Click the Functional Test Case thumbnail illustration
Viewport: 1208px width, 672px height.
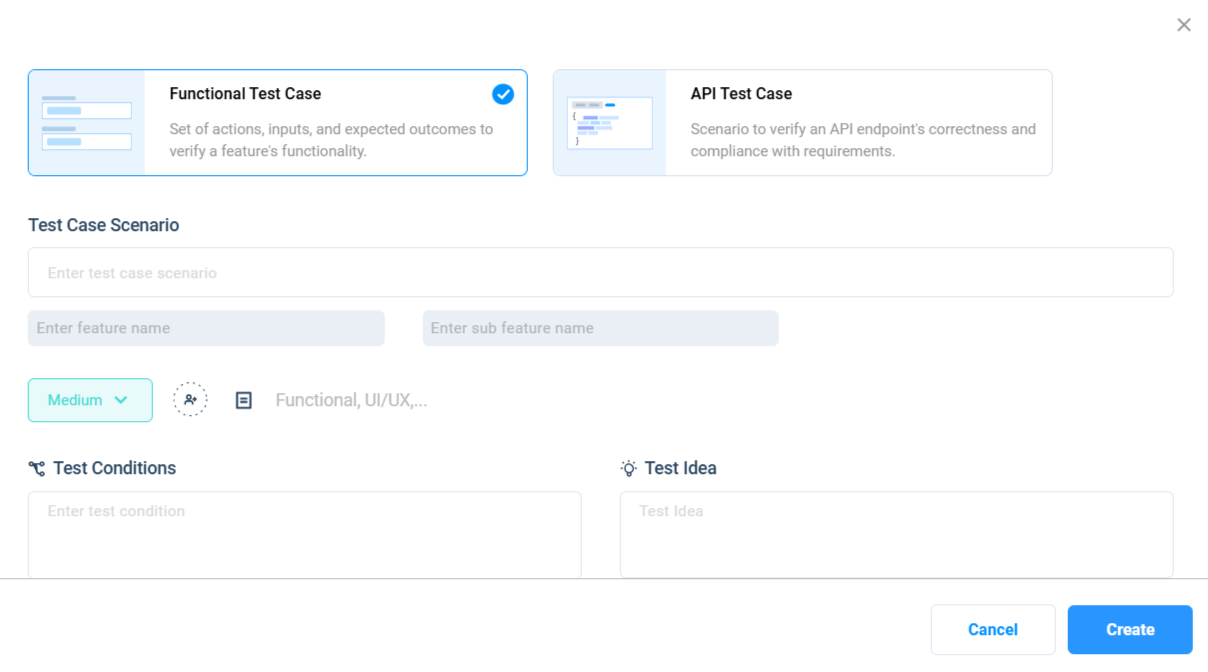(87, 123)
